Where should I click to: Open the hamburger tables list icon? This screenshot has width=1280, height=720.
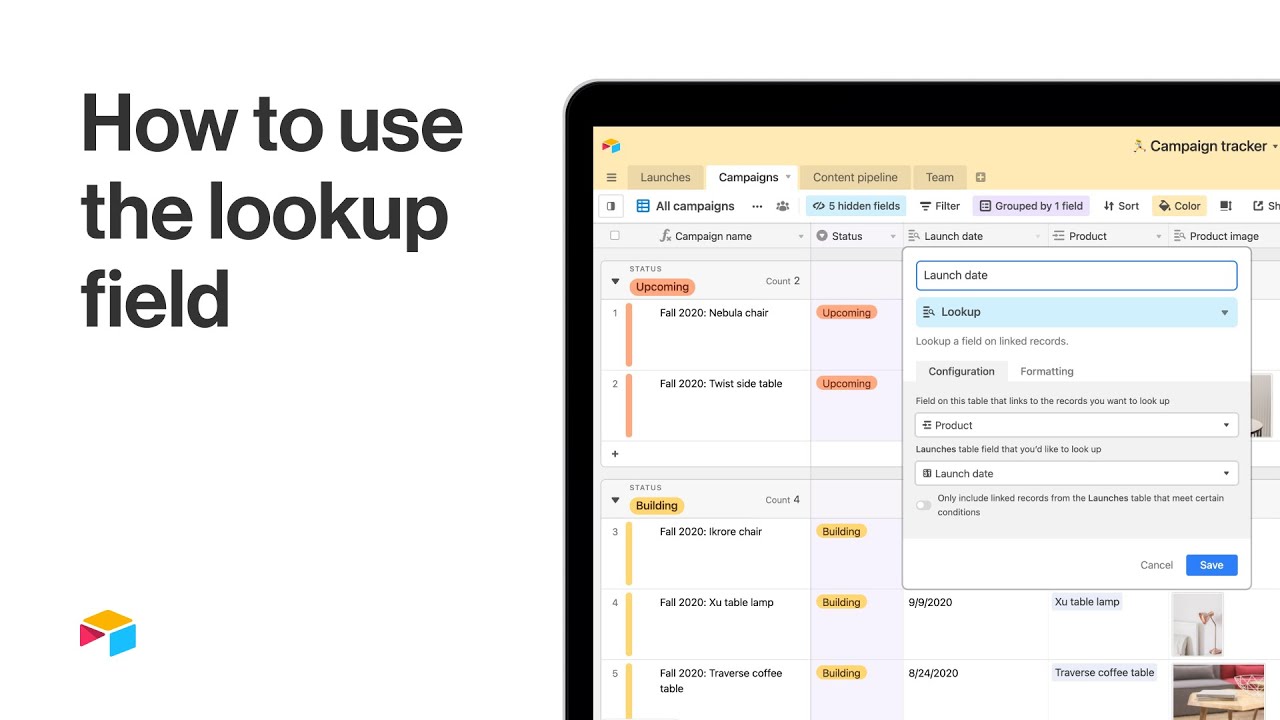(x=611, y=178)
